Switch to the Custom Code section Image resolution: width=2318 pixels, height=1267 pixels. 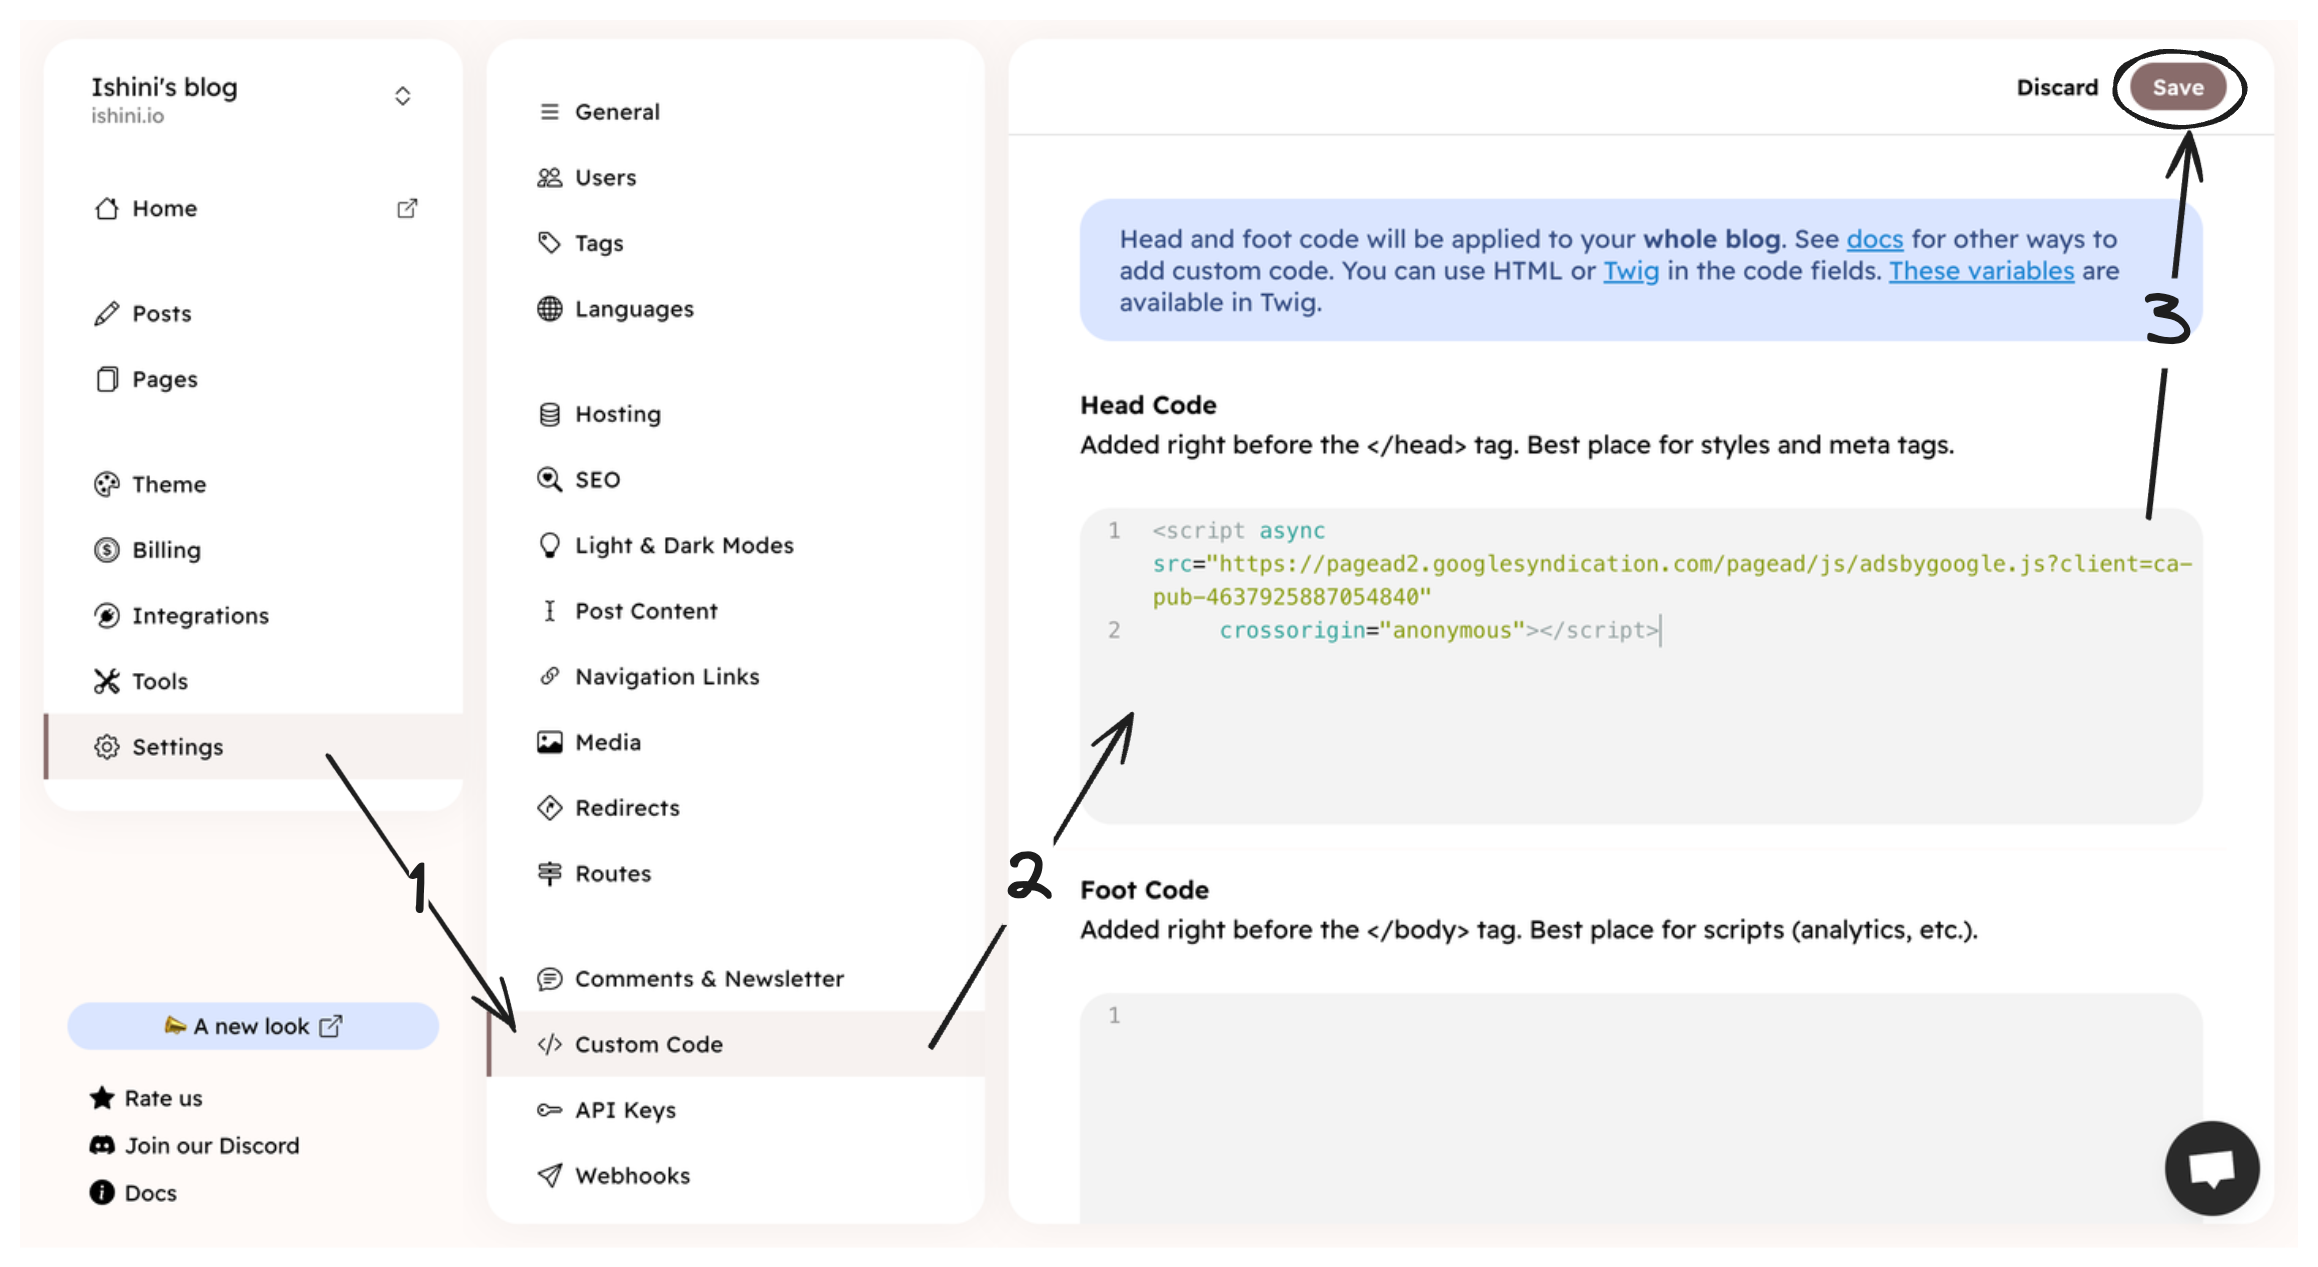point(648,1043)
